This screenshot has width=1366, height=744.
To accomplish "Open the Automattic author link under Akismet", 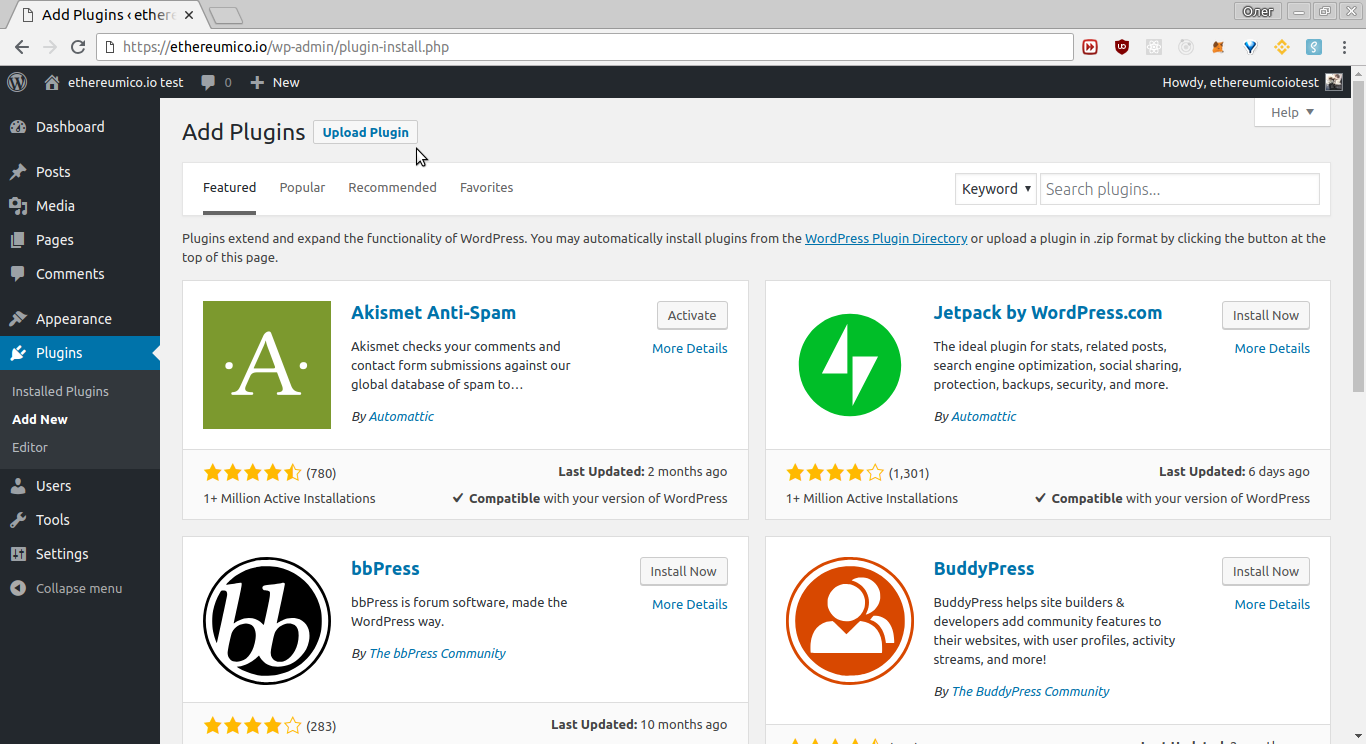I will pyautogui.click(x=401, y=416).
